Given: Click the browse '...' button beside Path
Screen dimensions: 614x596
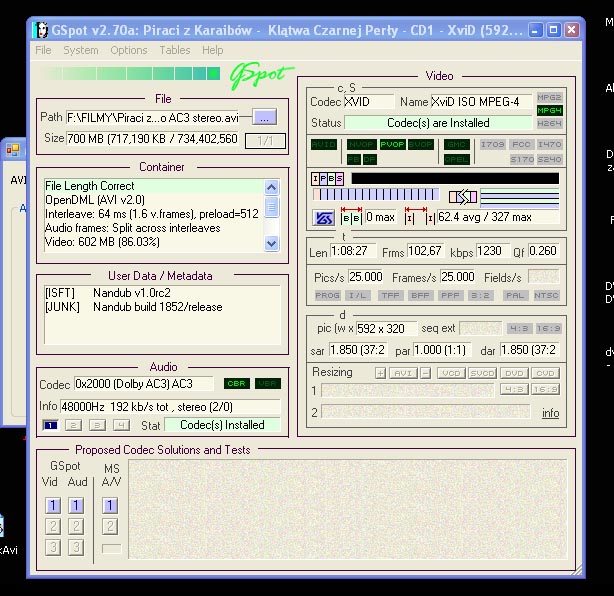Looking at the screenshot, I should coord(264,117).
